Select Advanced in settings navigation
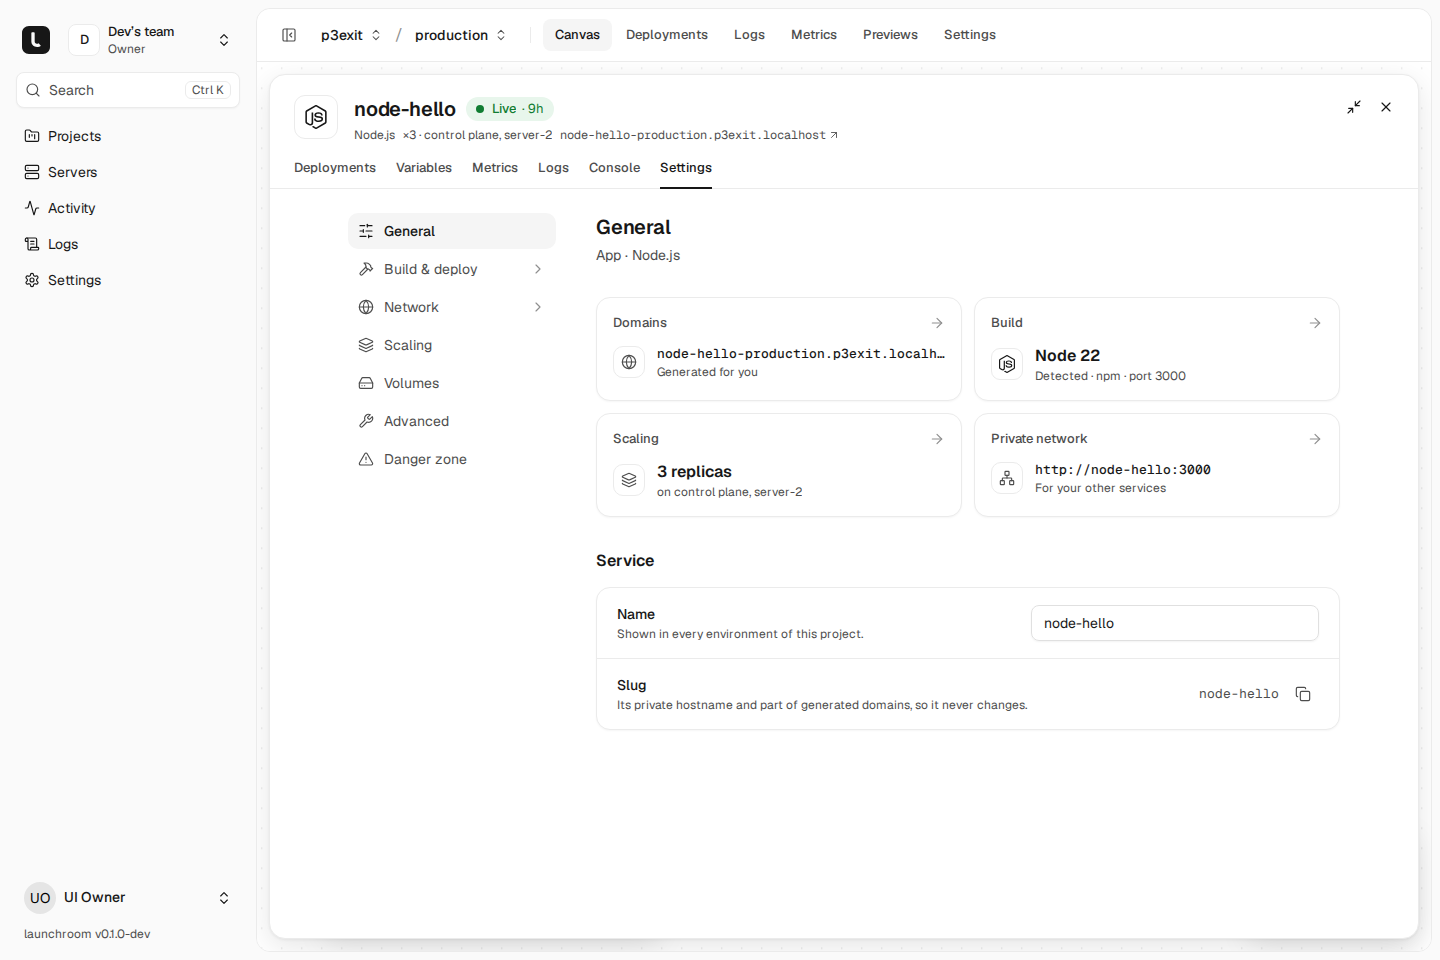The image size is (1440, 960). tap(452, 421)
